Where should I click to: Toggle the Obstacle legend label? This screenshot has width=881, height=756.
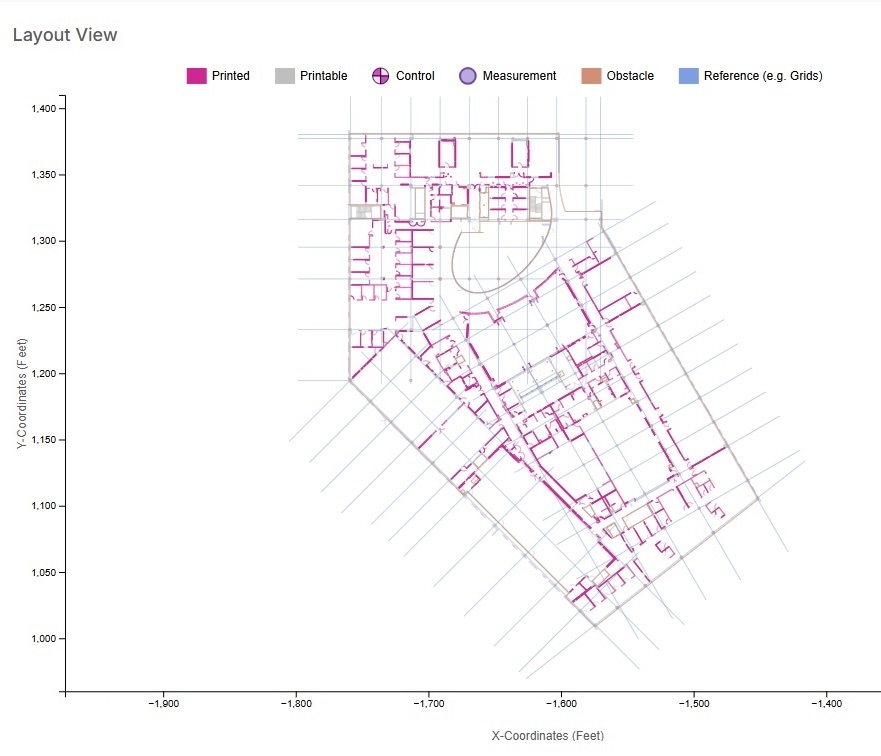pyautogui.click(x=630, y=76)
